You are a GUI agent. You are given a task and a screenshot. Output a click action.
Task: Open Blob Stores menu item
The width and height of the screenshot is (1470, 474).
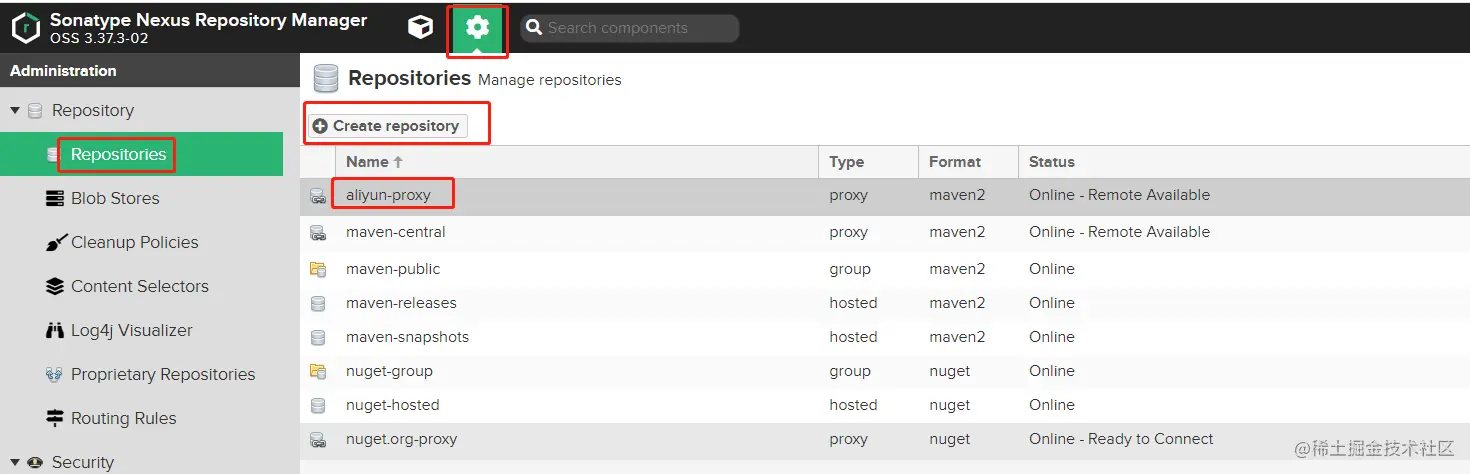click(115, 198)
